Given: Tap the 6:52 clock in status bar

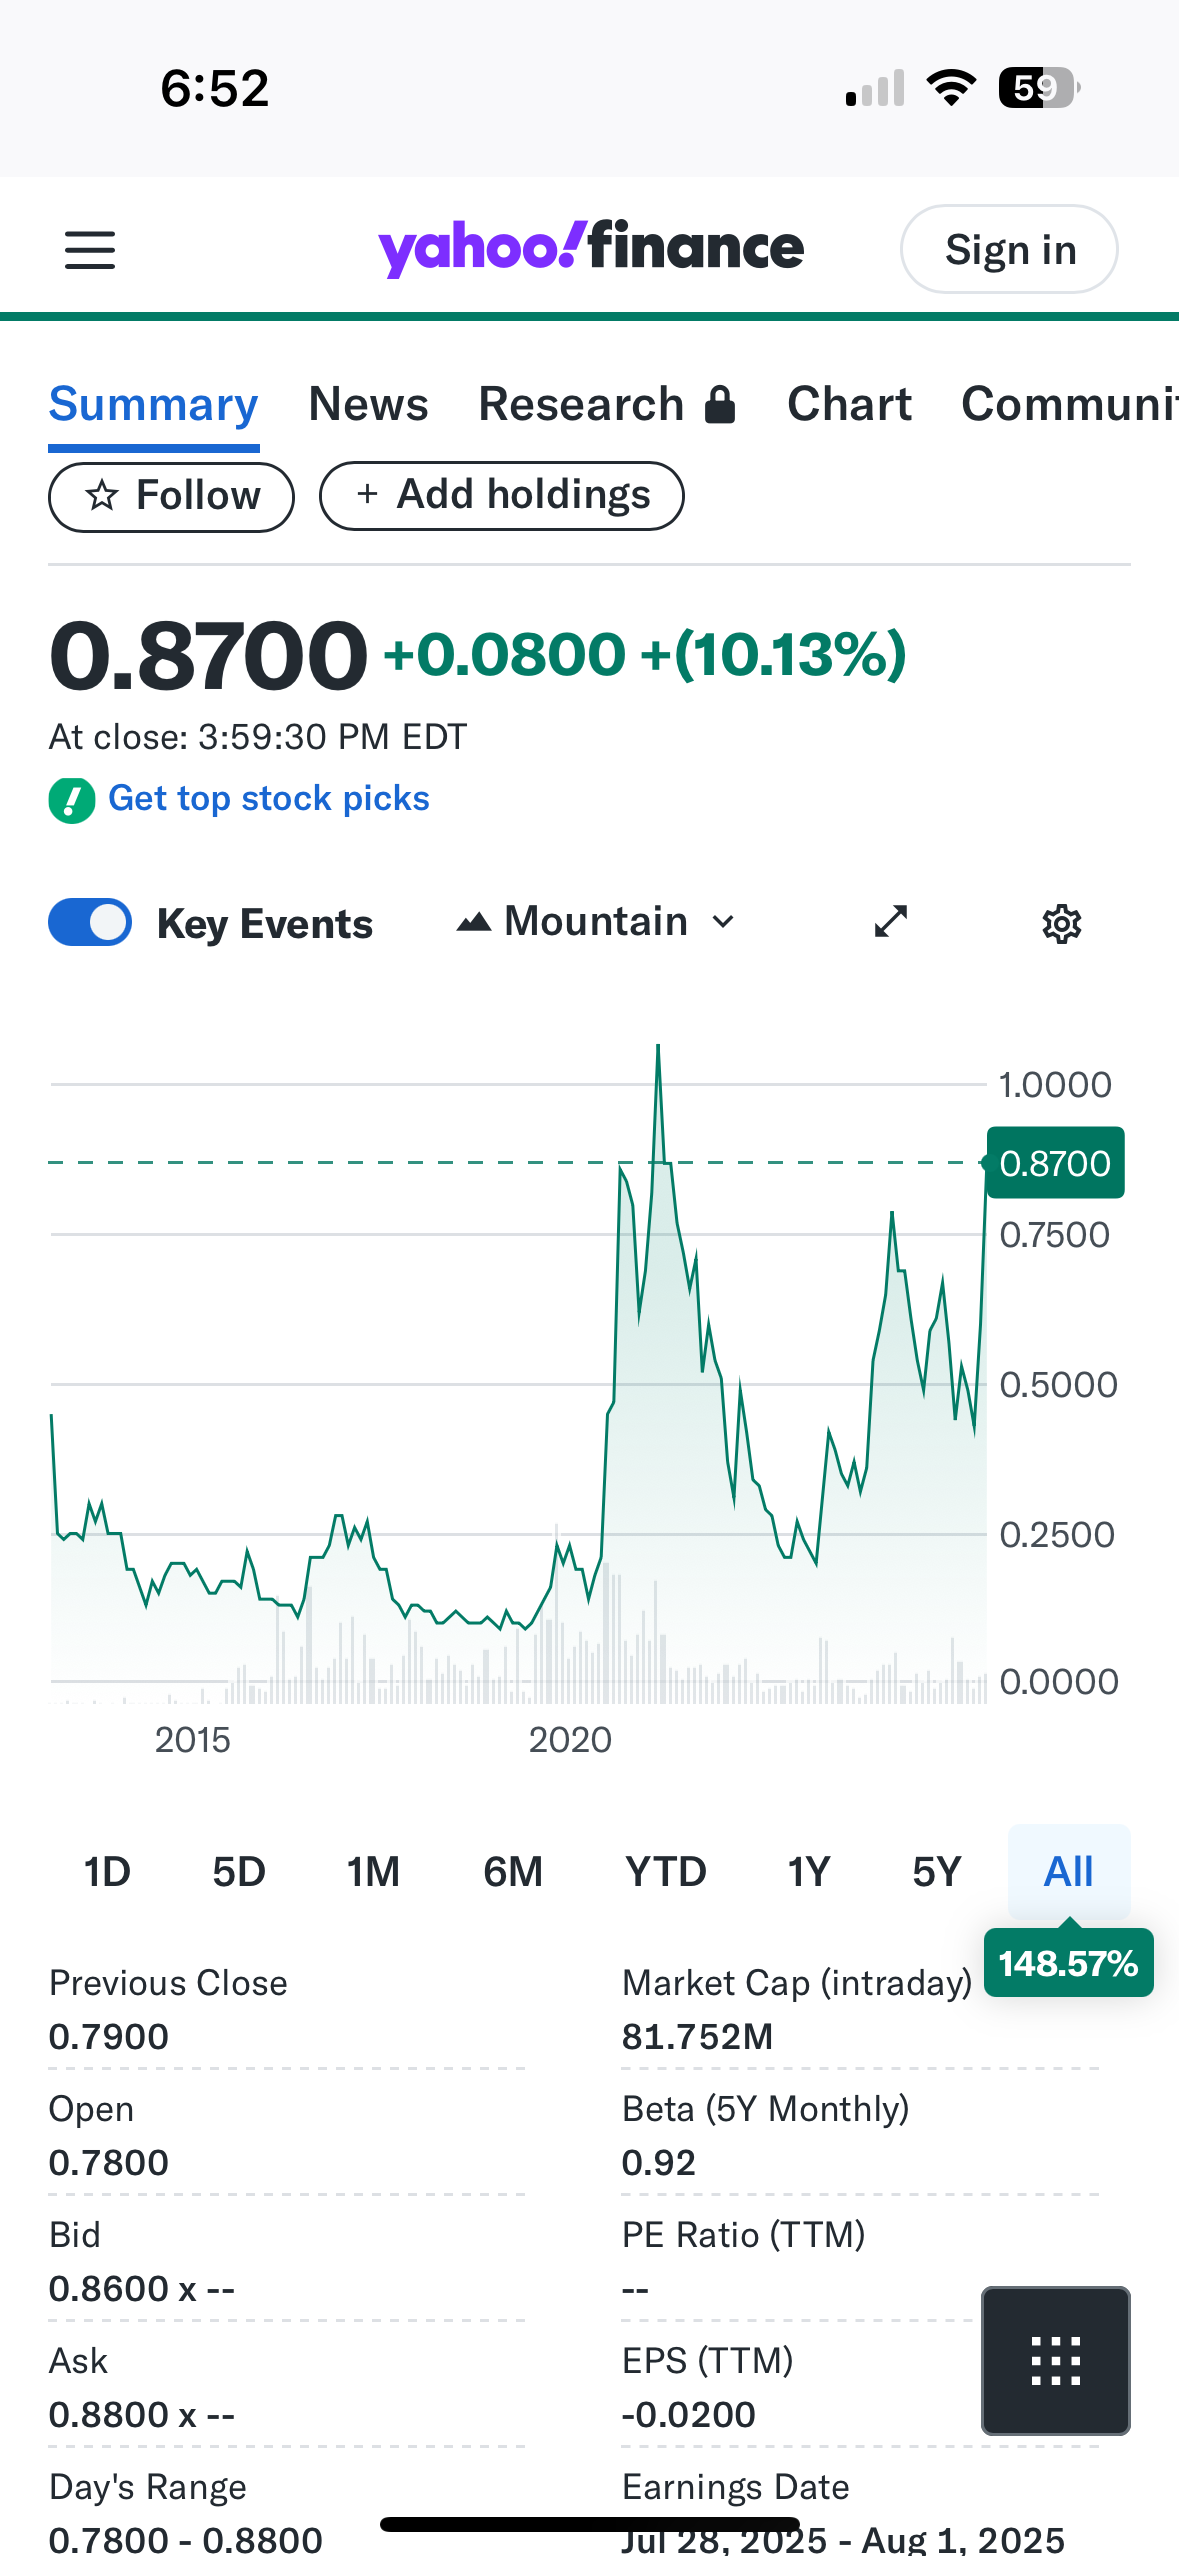Looking at the screenshot, I should pos(215,88).
